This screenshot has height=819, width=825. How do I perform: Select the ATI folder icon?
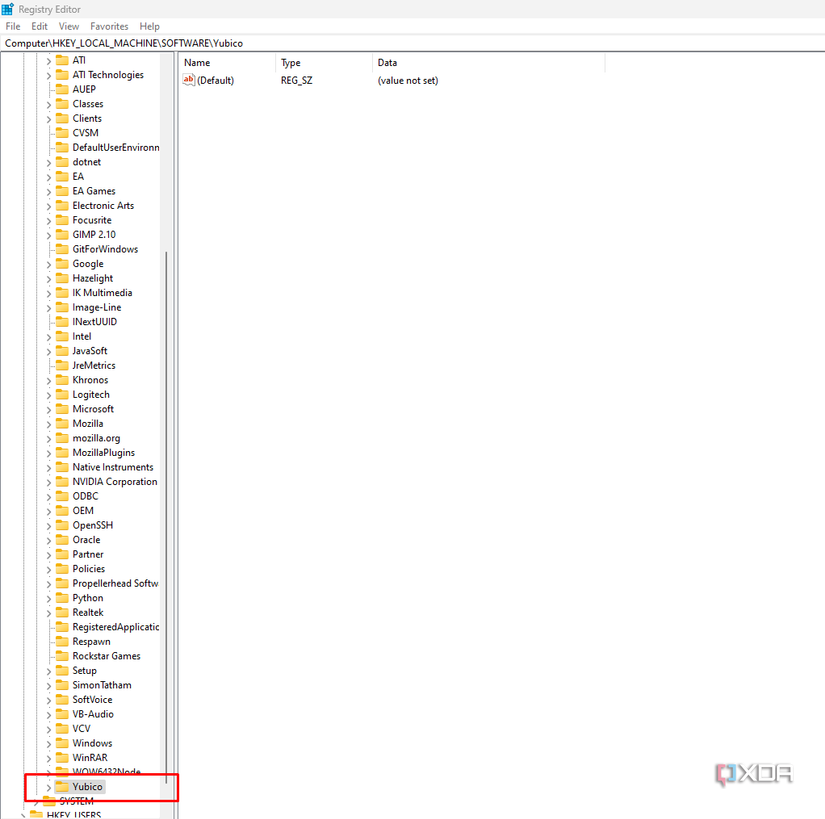point(62,60)
